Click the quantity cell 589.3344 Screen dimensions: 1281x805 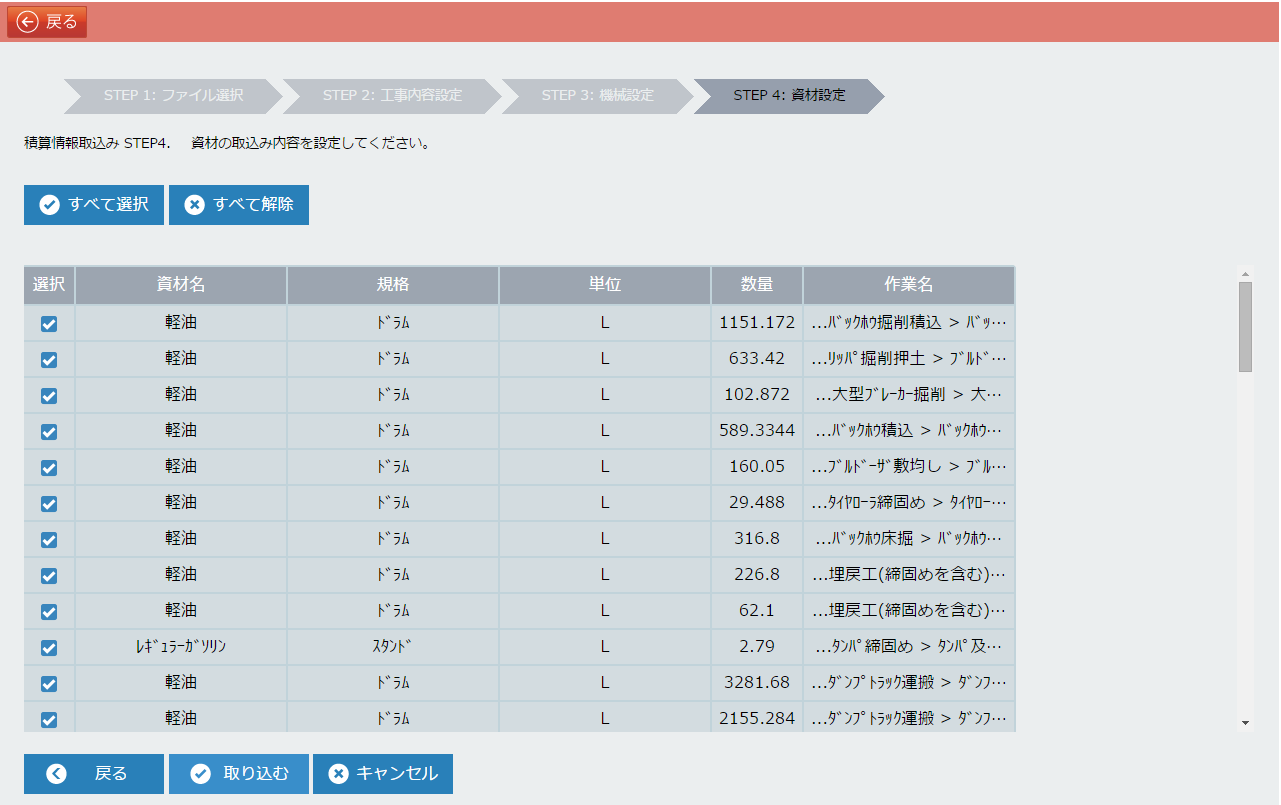757,431
